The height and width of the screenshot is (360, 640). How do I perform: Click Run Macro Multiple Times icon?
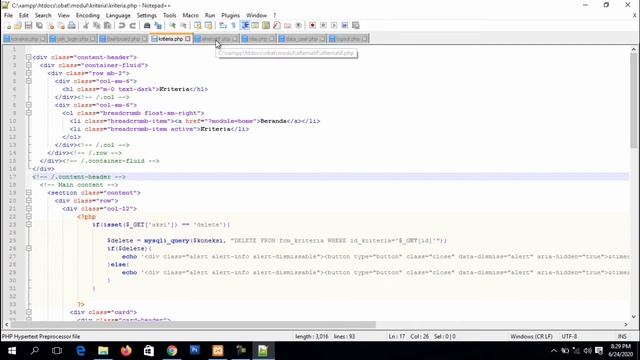tap(345, 26)
